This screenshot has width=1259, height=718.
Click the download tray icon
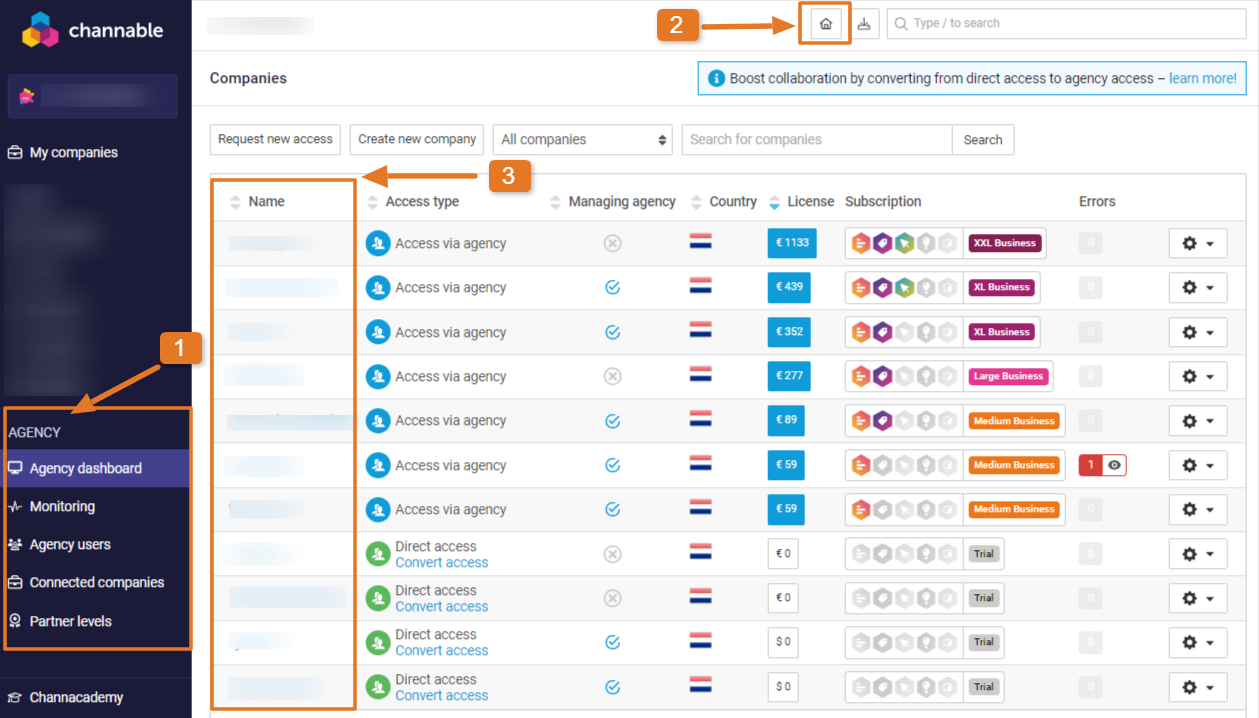(x=864, y=24)
